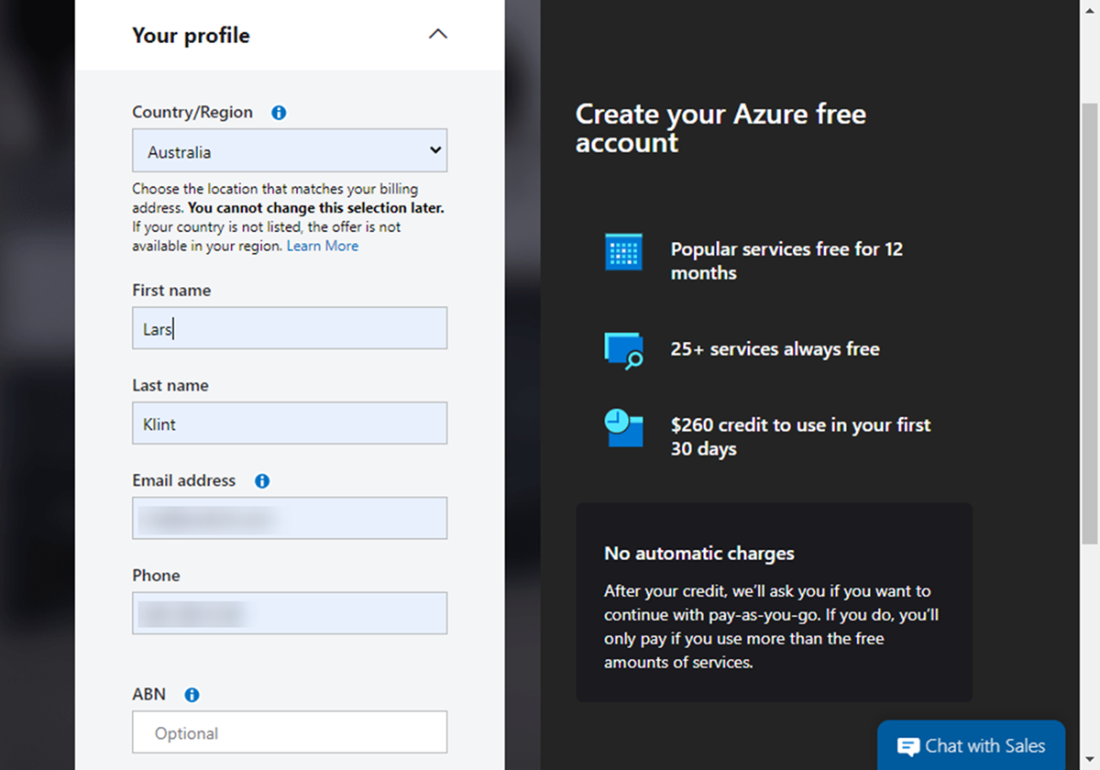
Task: Click the Email address info icon
Action: point(262,481)
